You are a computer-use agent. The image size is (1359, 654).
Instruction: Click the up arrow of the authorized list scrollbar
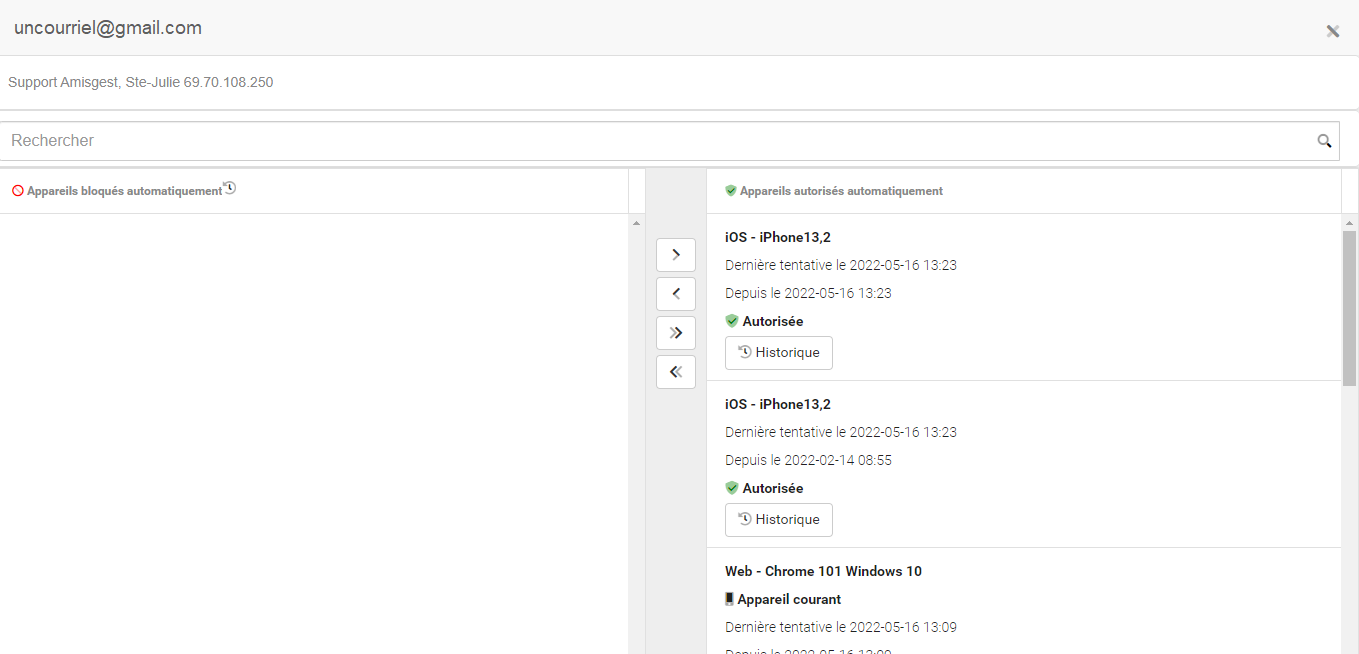point(1350,222)
